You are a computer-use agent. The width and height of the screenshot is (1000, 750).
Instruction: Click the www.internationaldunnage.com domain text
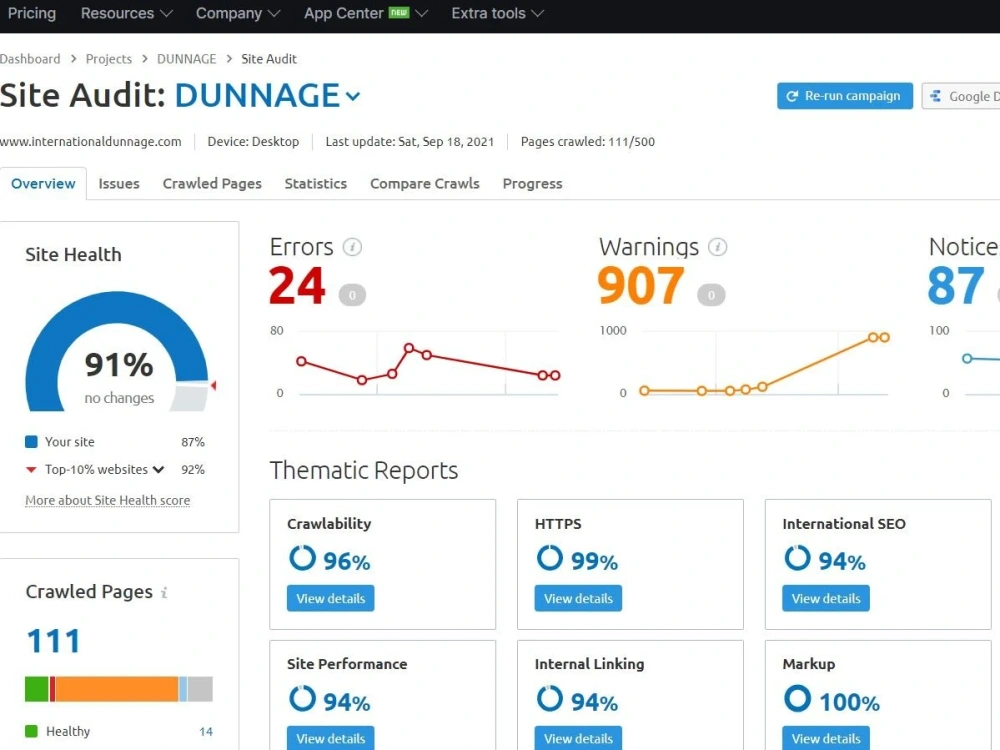click(91, 142)
